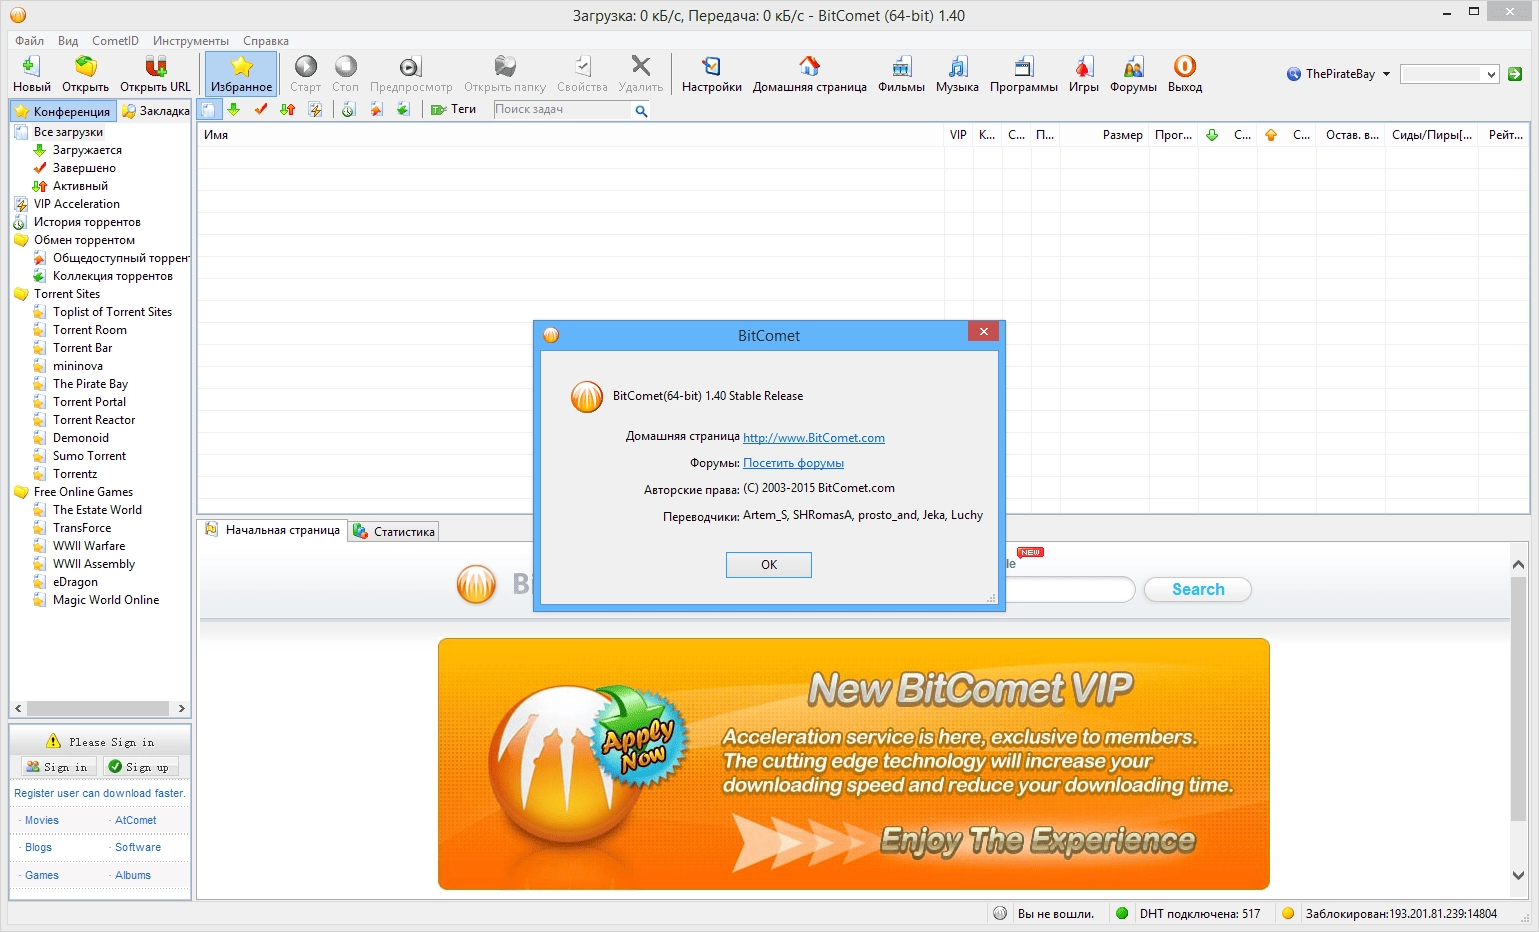
Task: Open Настройки from the toolbar
Action: tap(712, 74)
